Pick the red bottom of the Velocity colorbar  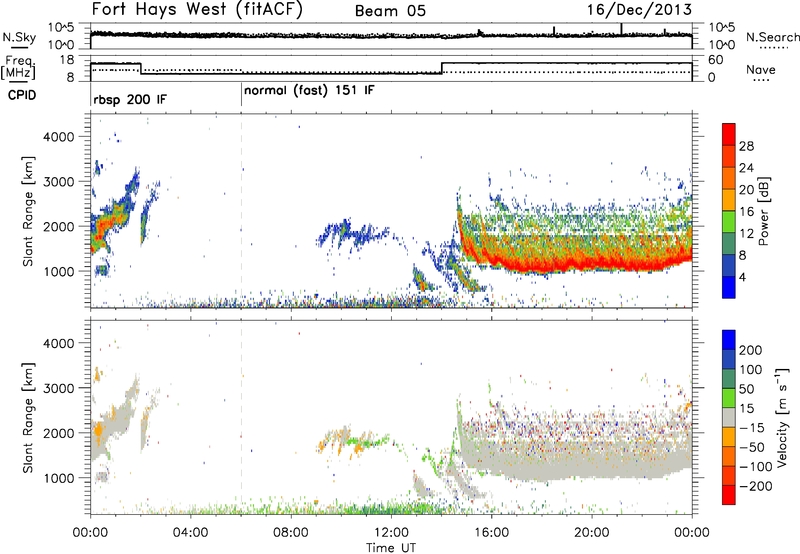[x=729, y=495]
